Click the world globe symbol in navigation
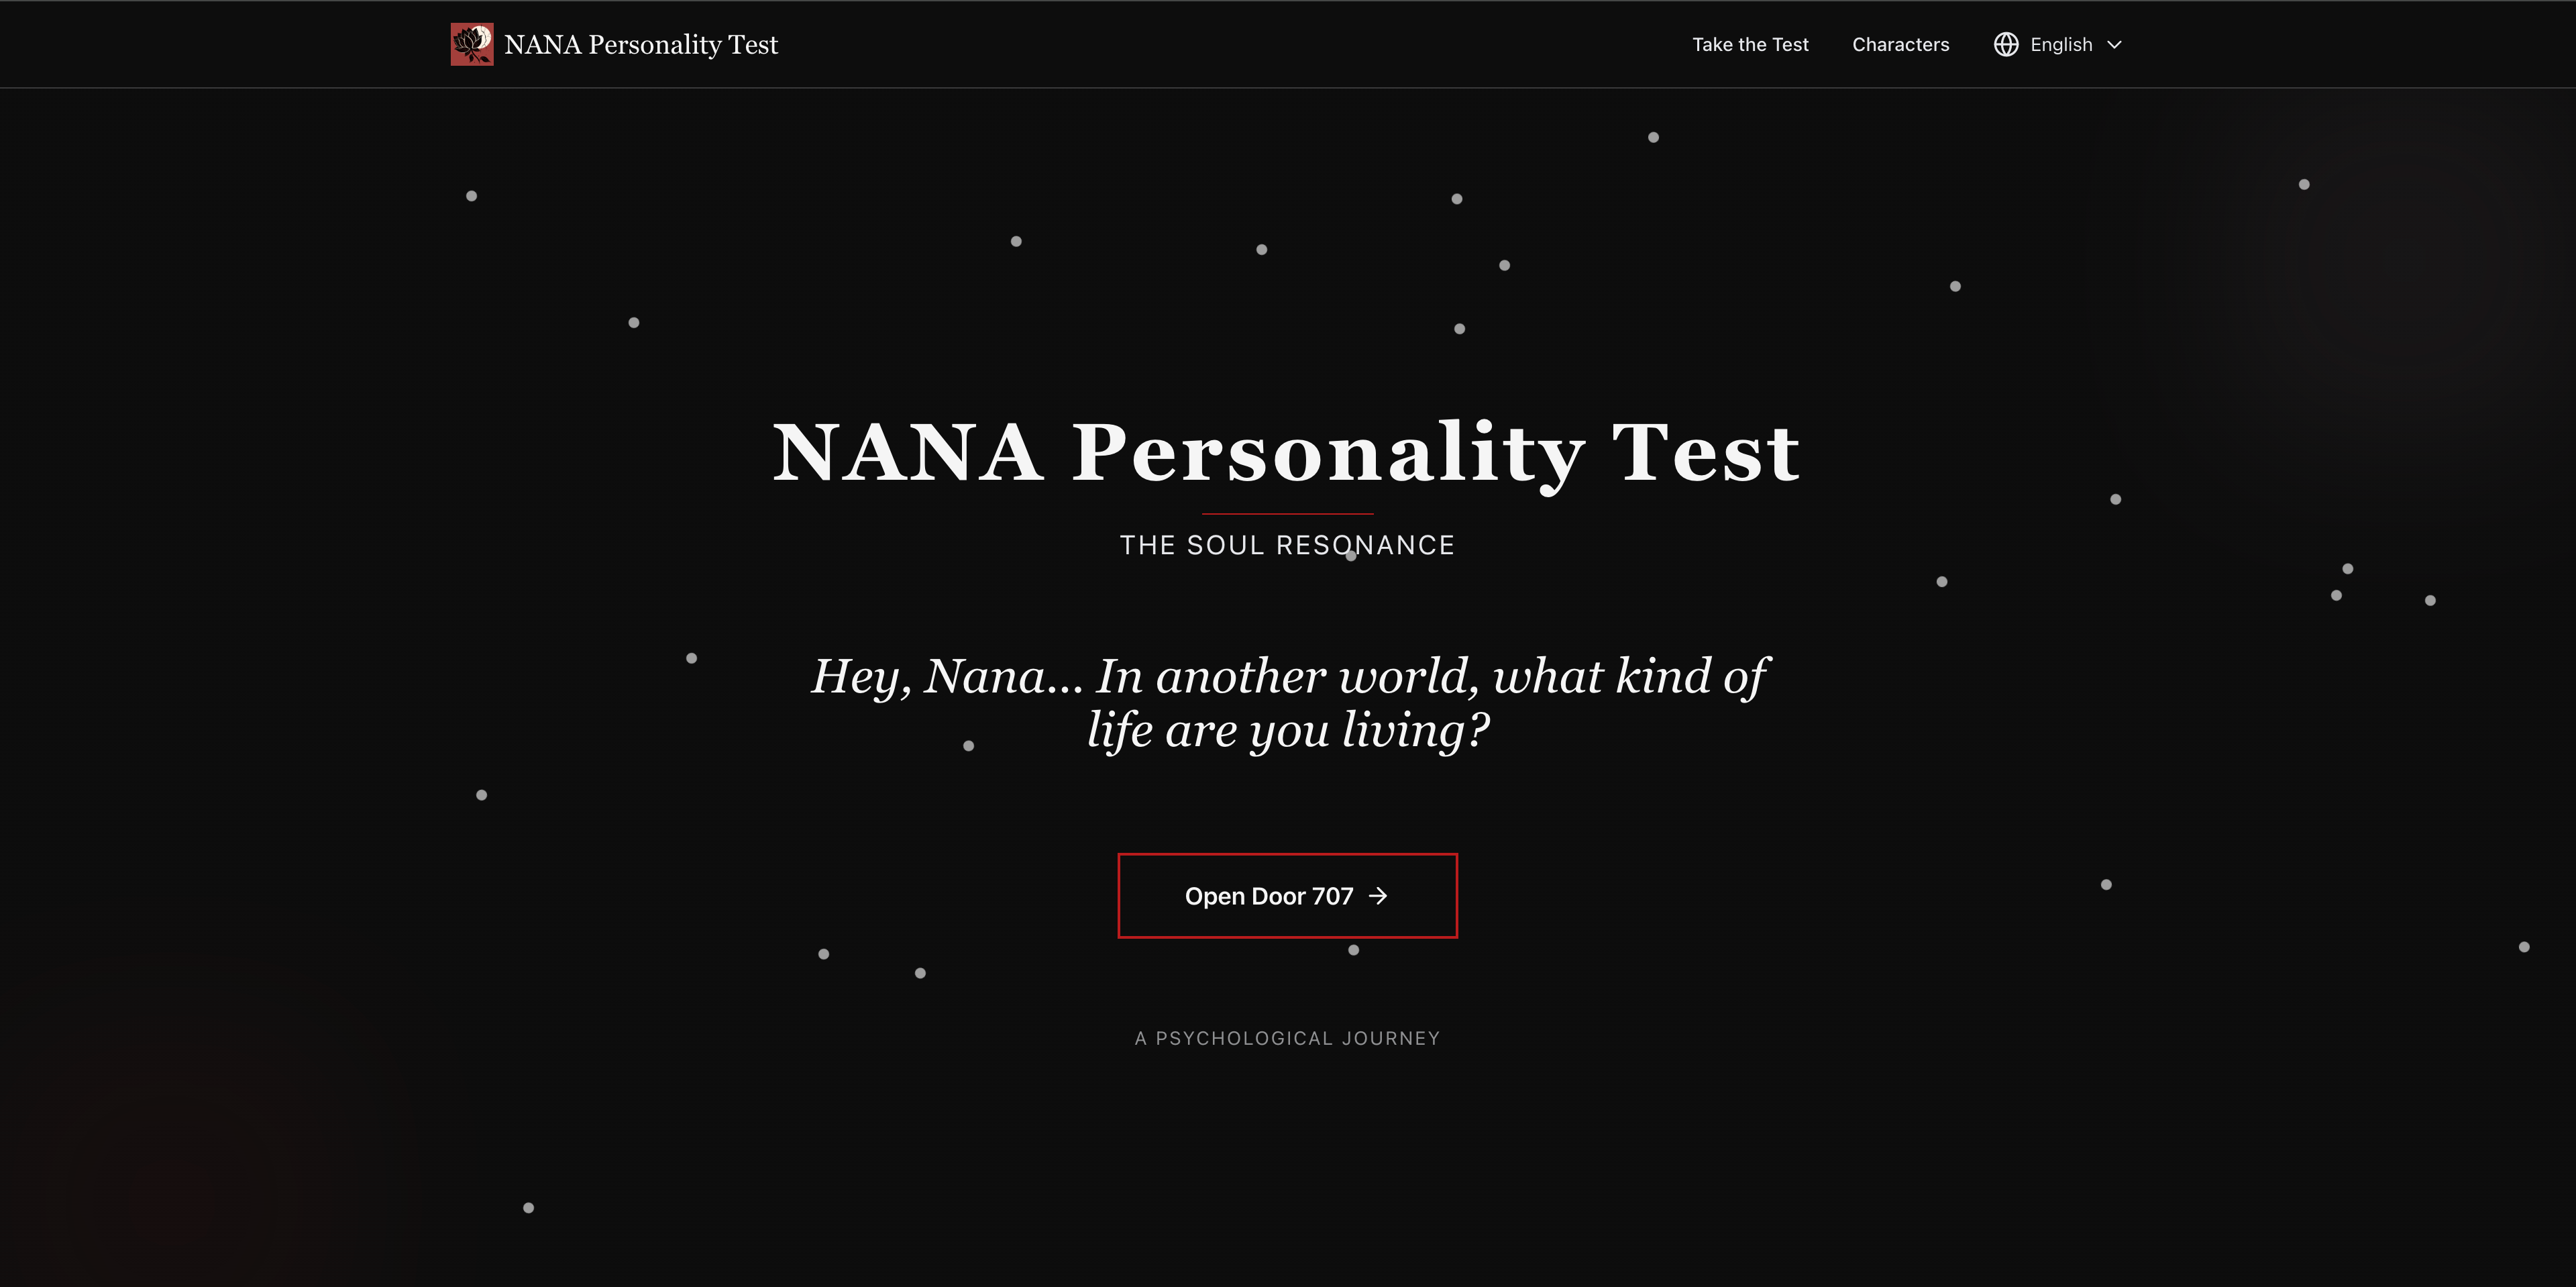This screenshot has height=1287, width=2576. (x=2006, y=44)
